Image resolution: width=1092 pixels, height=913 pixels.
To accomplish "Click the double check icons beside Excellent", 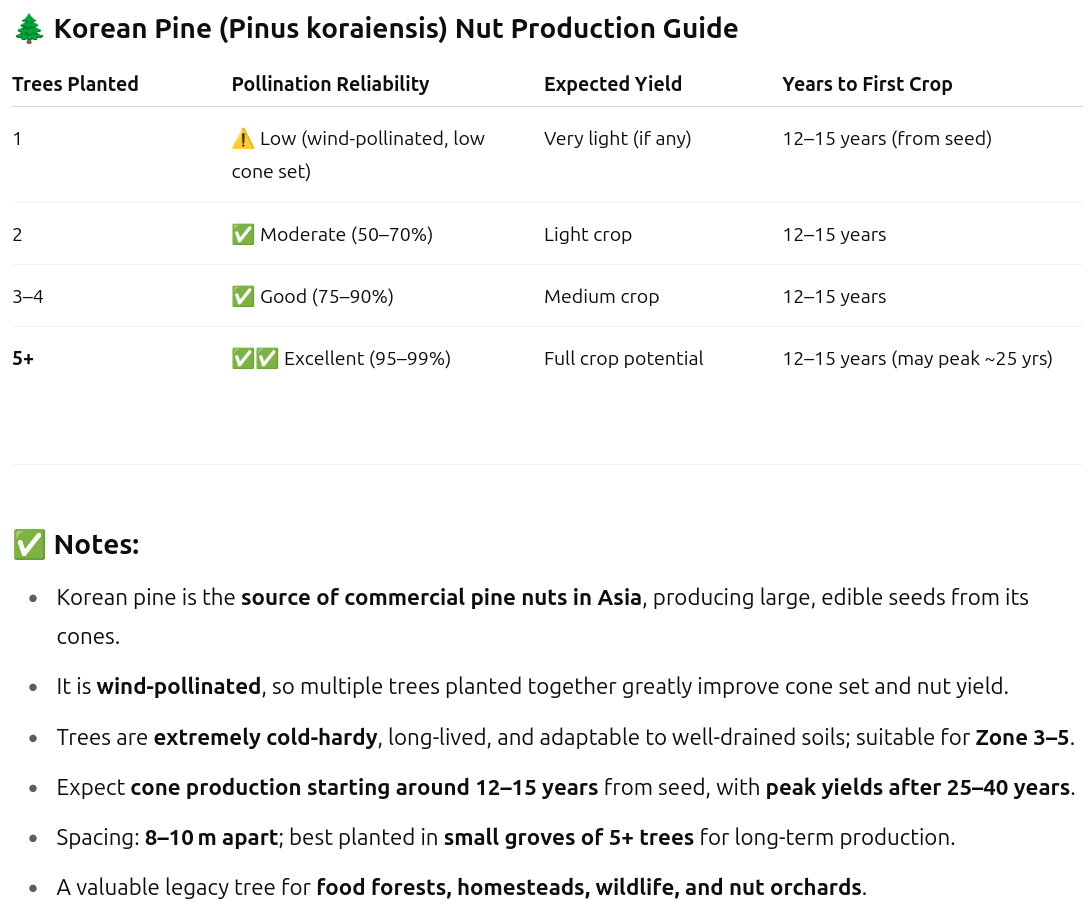I will coord(255,359).
